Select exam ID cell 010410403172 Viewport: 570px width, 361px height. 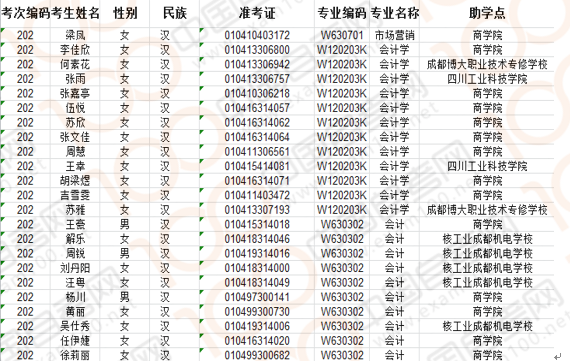pos(257,35)
